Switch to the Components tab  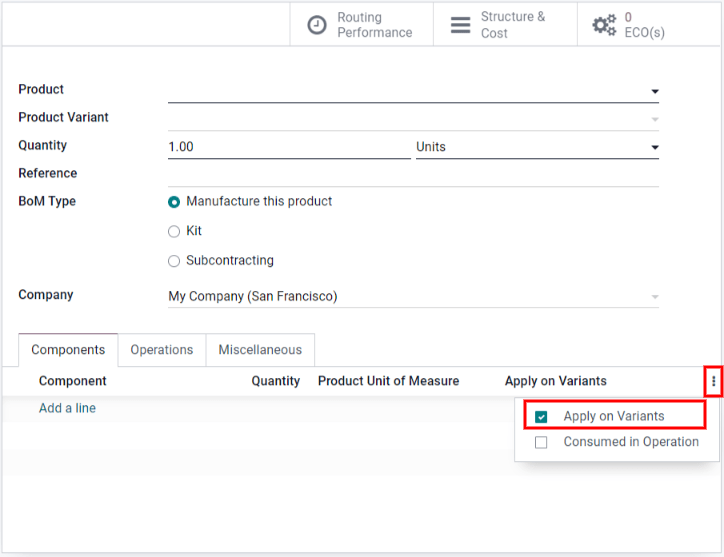(x=68, y=350)
